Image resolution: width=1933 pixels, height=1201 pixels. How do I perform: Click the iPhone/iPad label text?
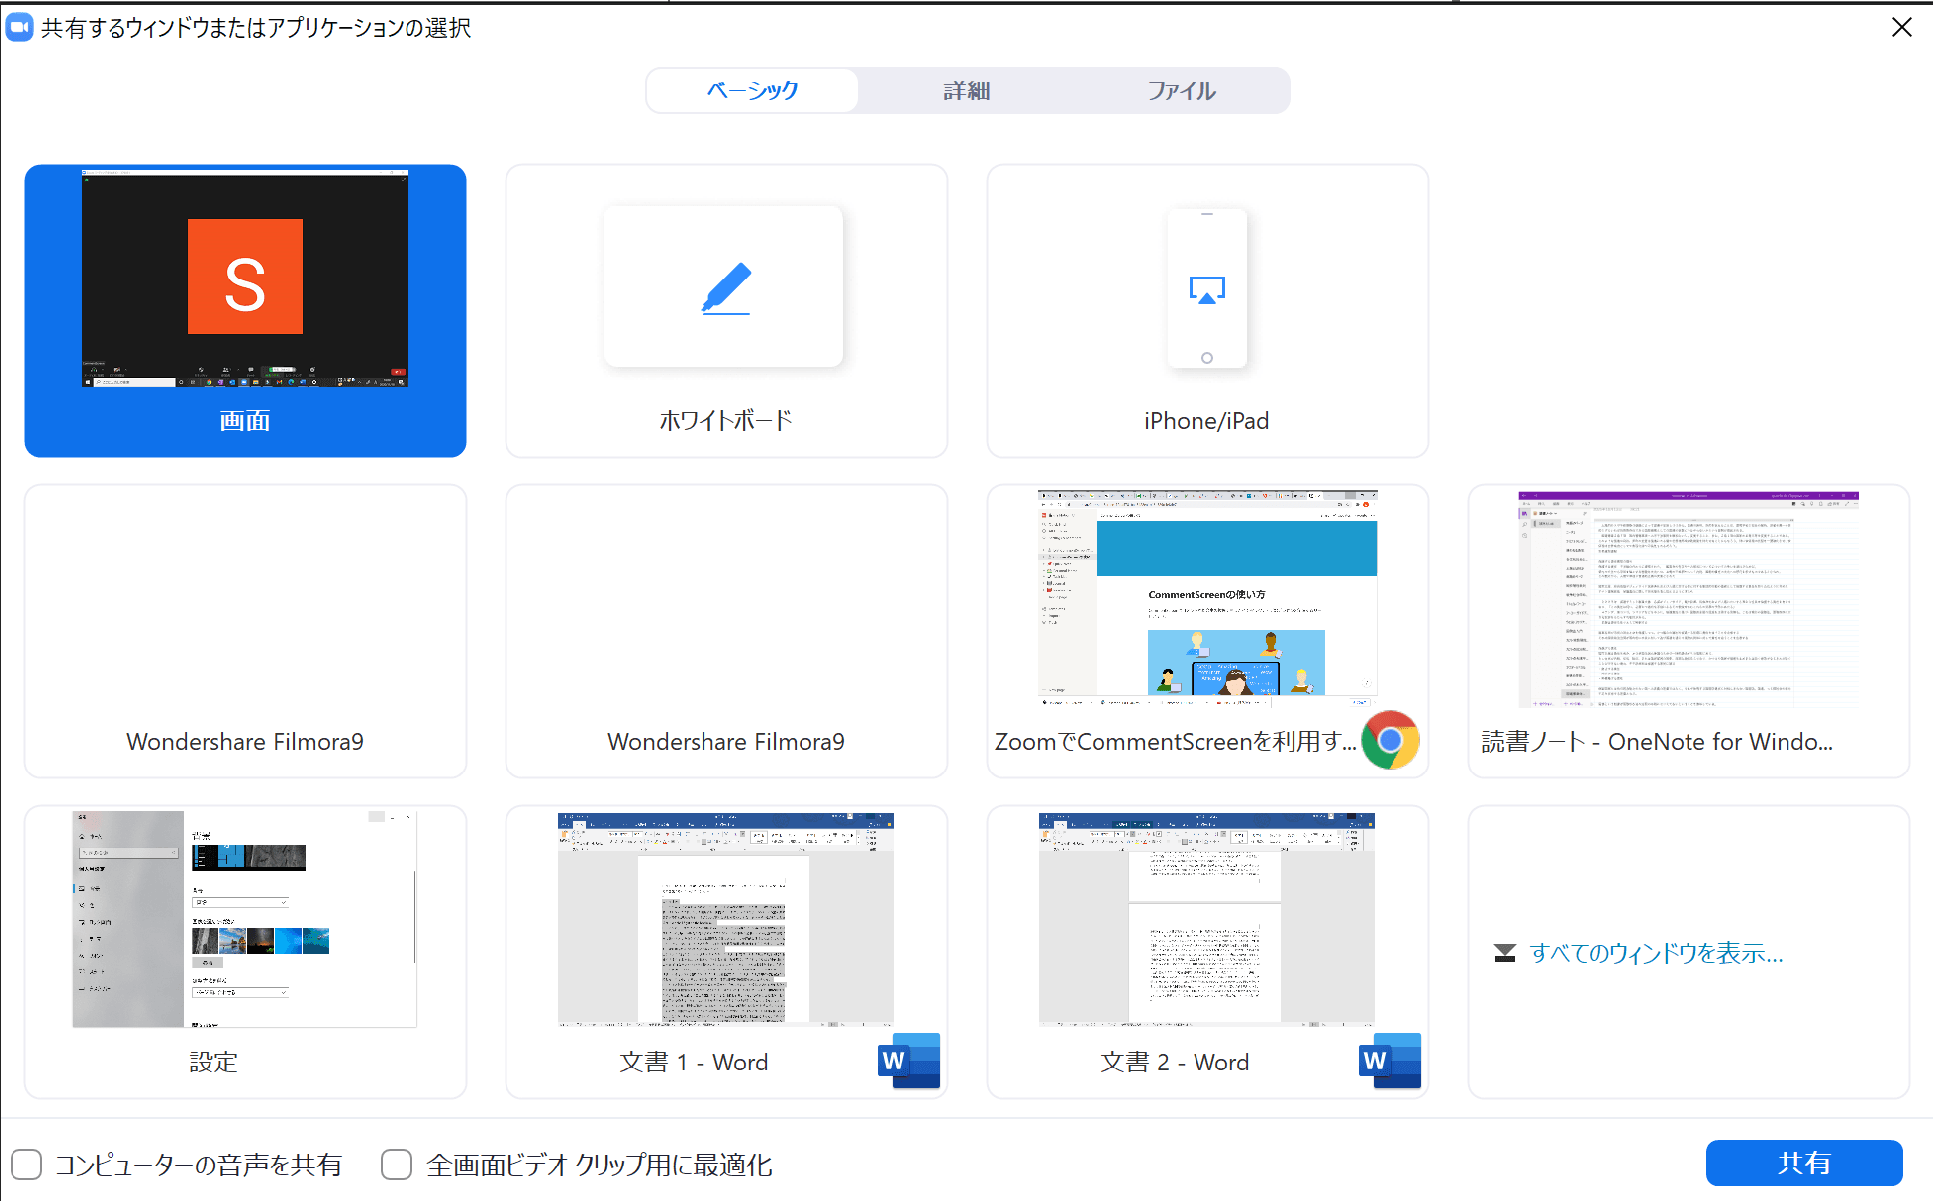pyautogui.click(x=1207, y=421)
